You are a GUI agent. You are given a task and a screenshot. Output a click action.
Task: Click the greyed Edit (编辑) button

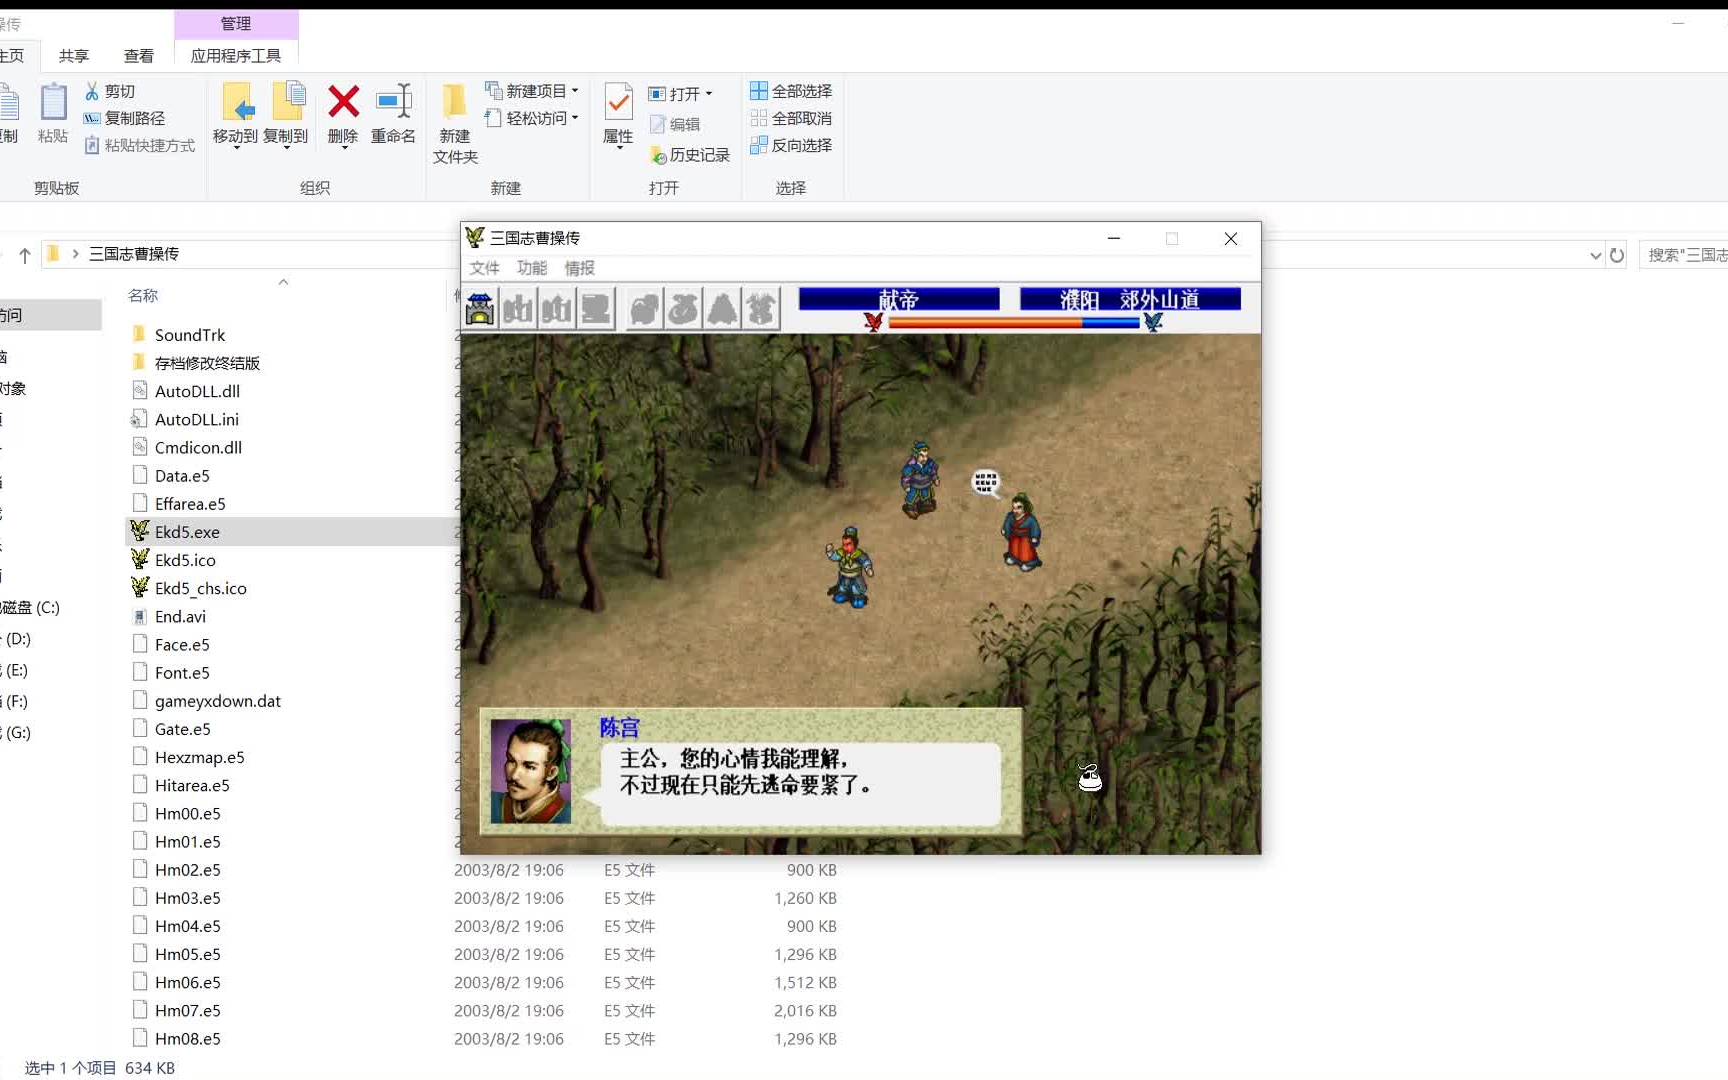tap(675, 124)
